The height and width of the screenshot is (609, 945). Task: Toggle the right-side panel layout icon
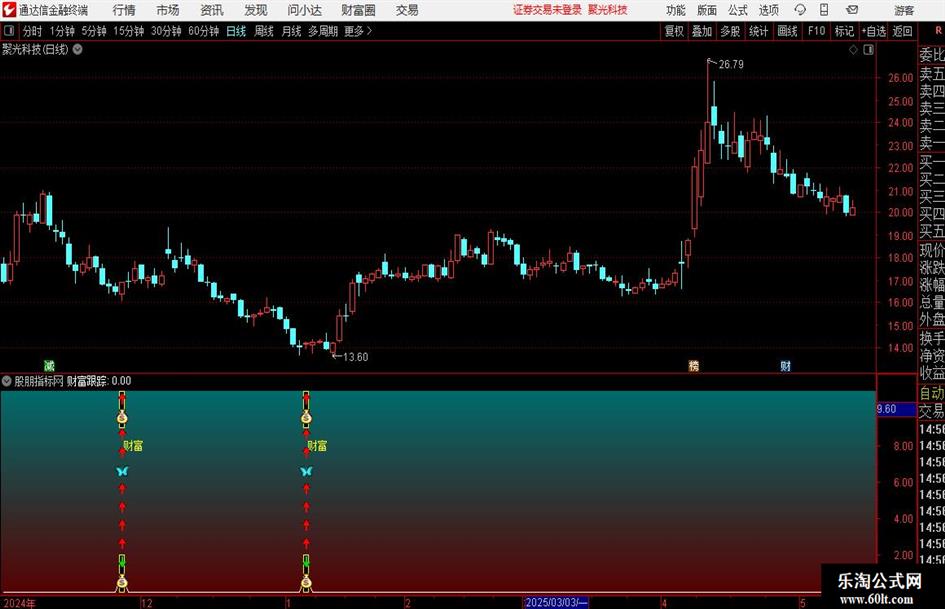click(868, 50)
